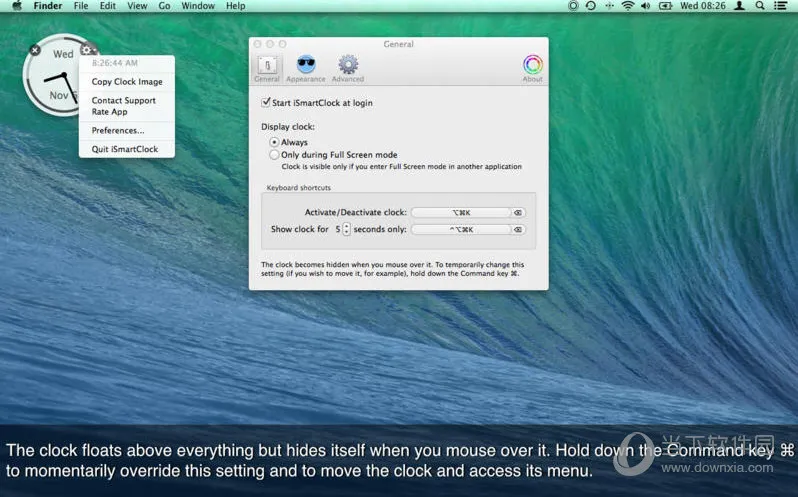Select Only during Full Screen mode option
798x497 pixels.
[x=274, y=154]
